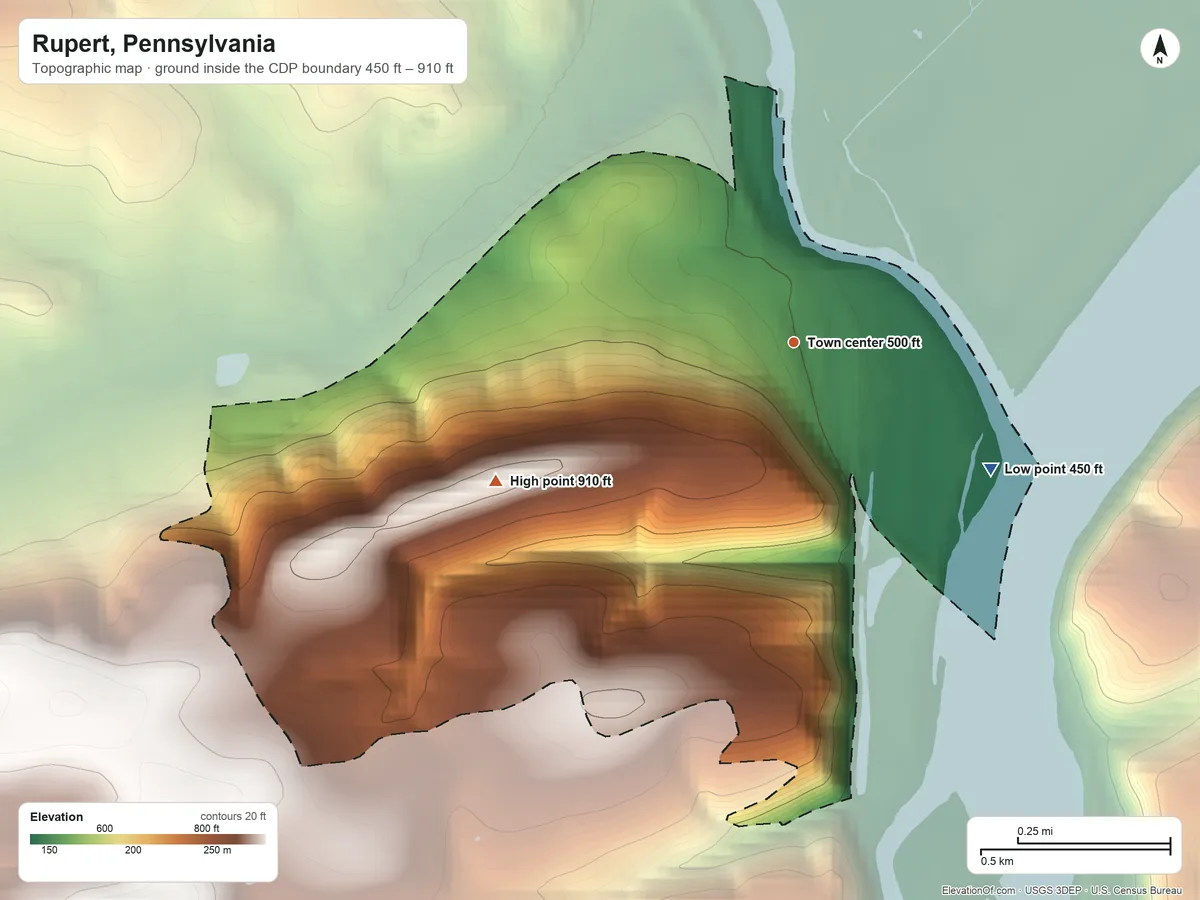Click the '600' legend tick label
1200x900 pixels.
[104, 828]
